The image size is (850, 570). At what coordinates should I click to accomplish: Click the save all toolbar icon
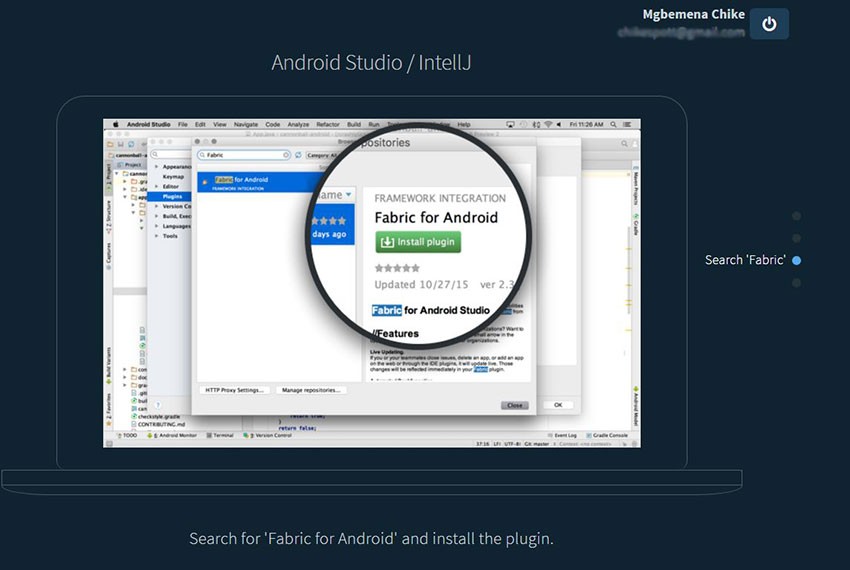pyautogui.click(x=121, y=144)
